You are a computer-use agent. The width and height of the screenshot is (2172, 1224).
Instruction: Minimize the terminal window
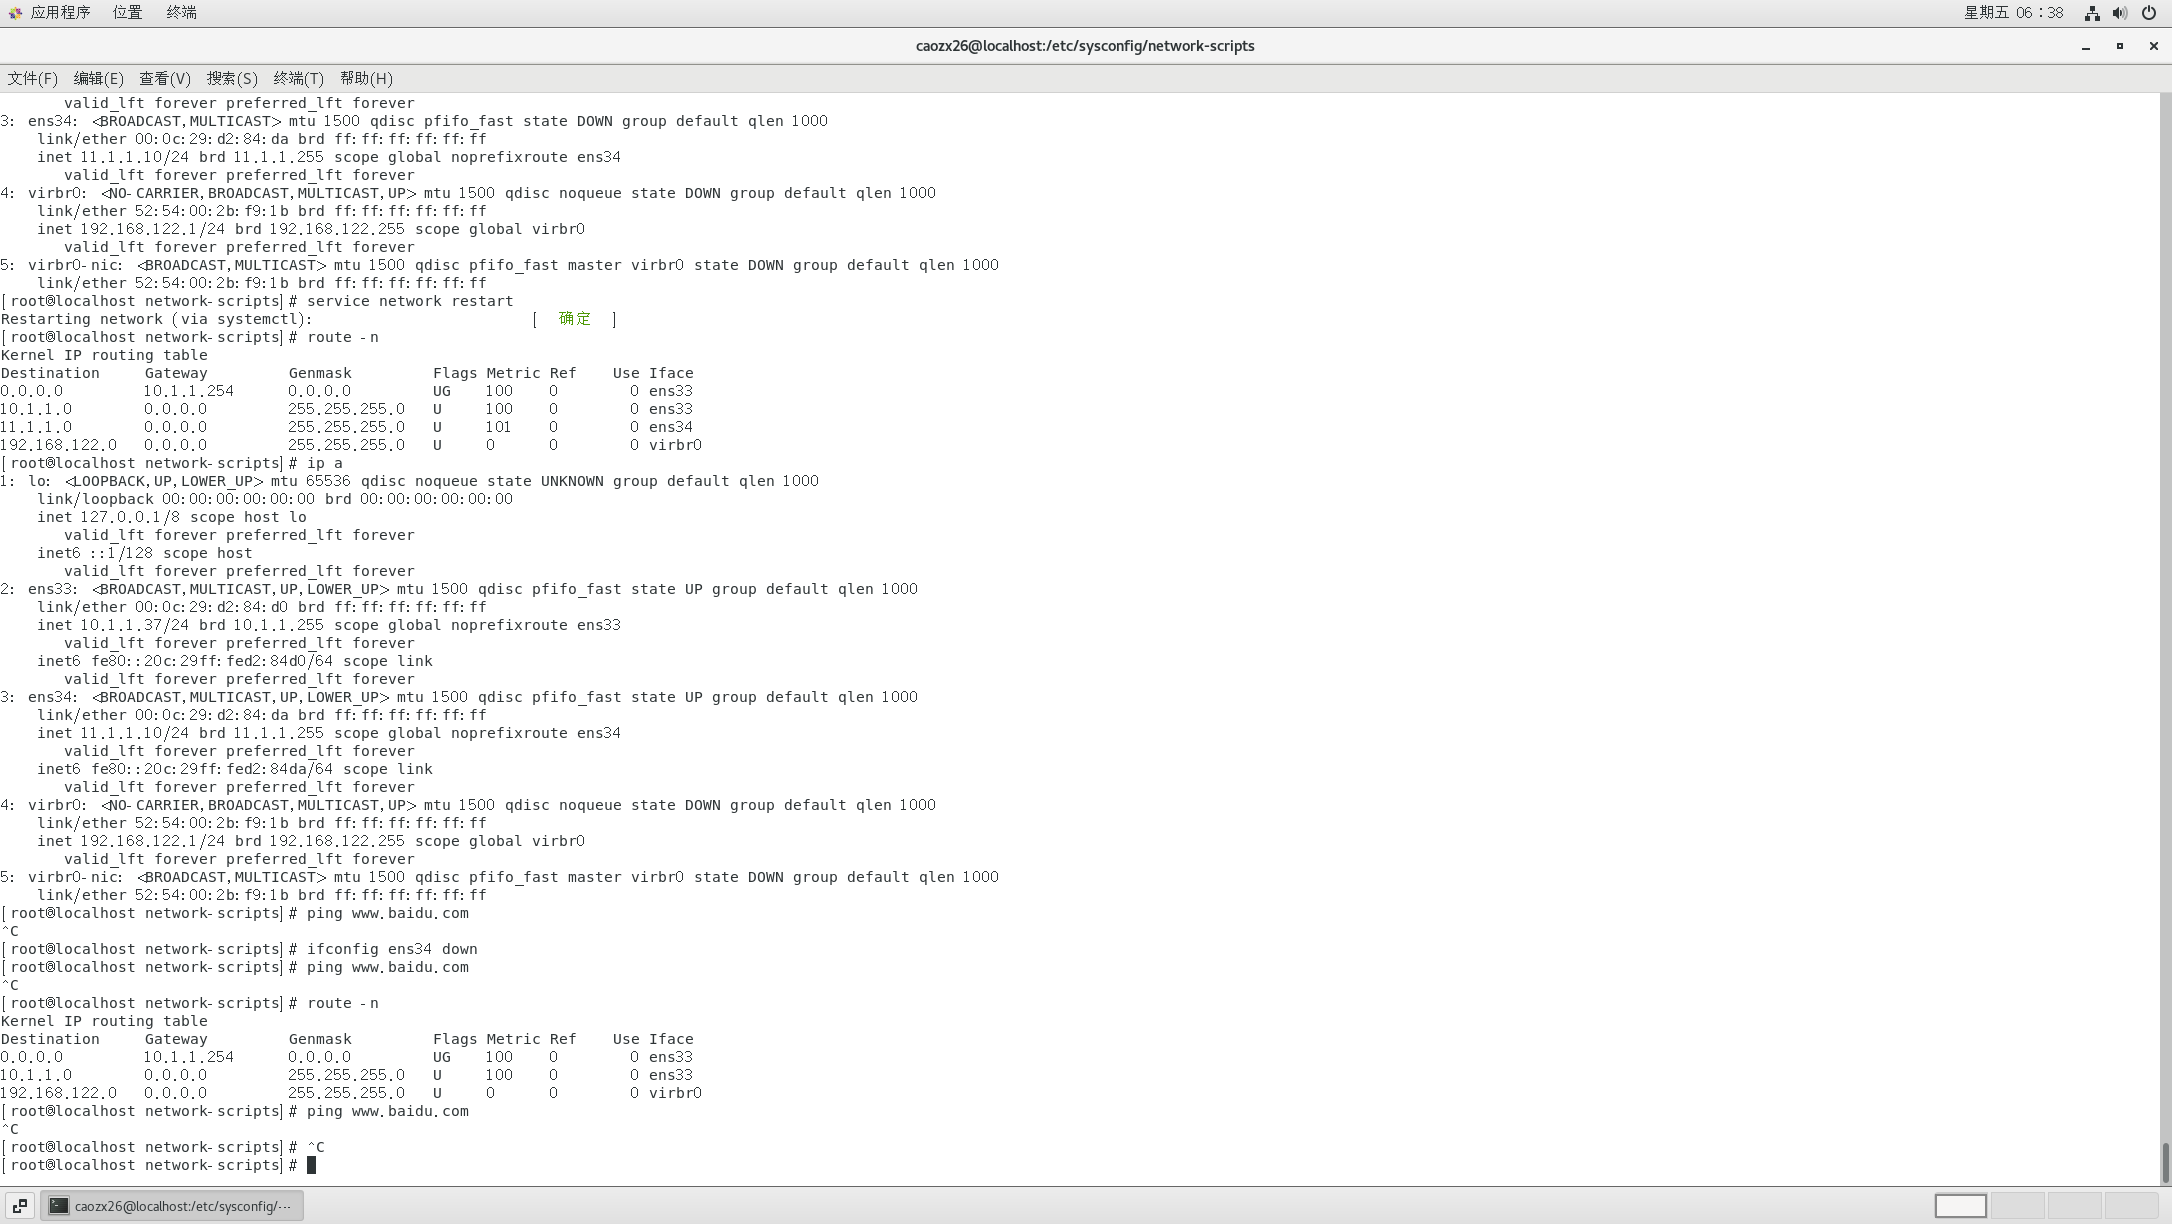(2086, 46)
